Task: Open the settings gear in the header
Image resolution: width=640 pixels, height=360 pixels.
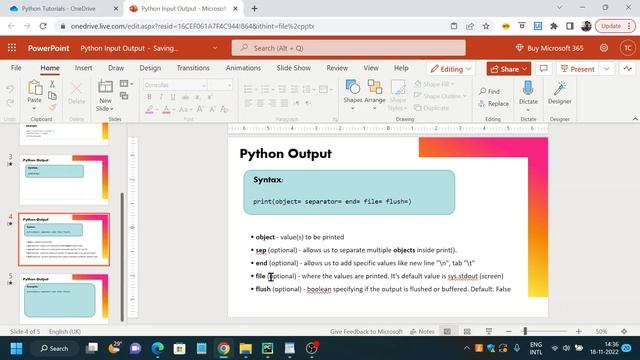Action: pos(604,48)
